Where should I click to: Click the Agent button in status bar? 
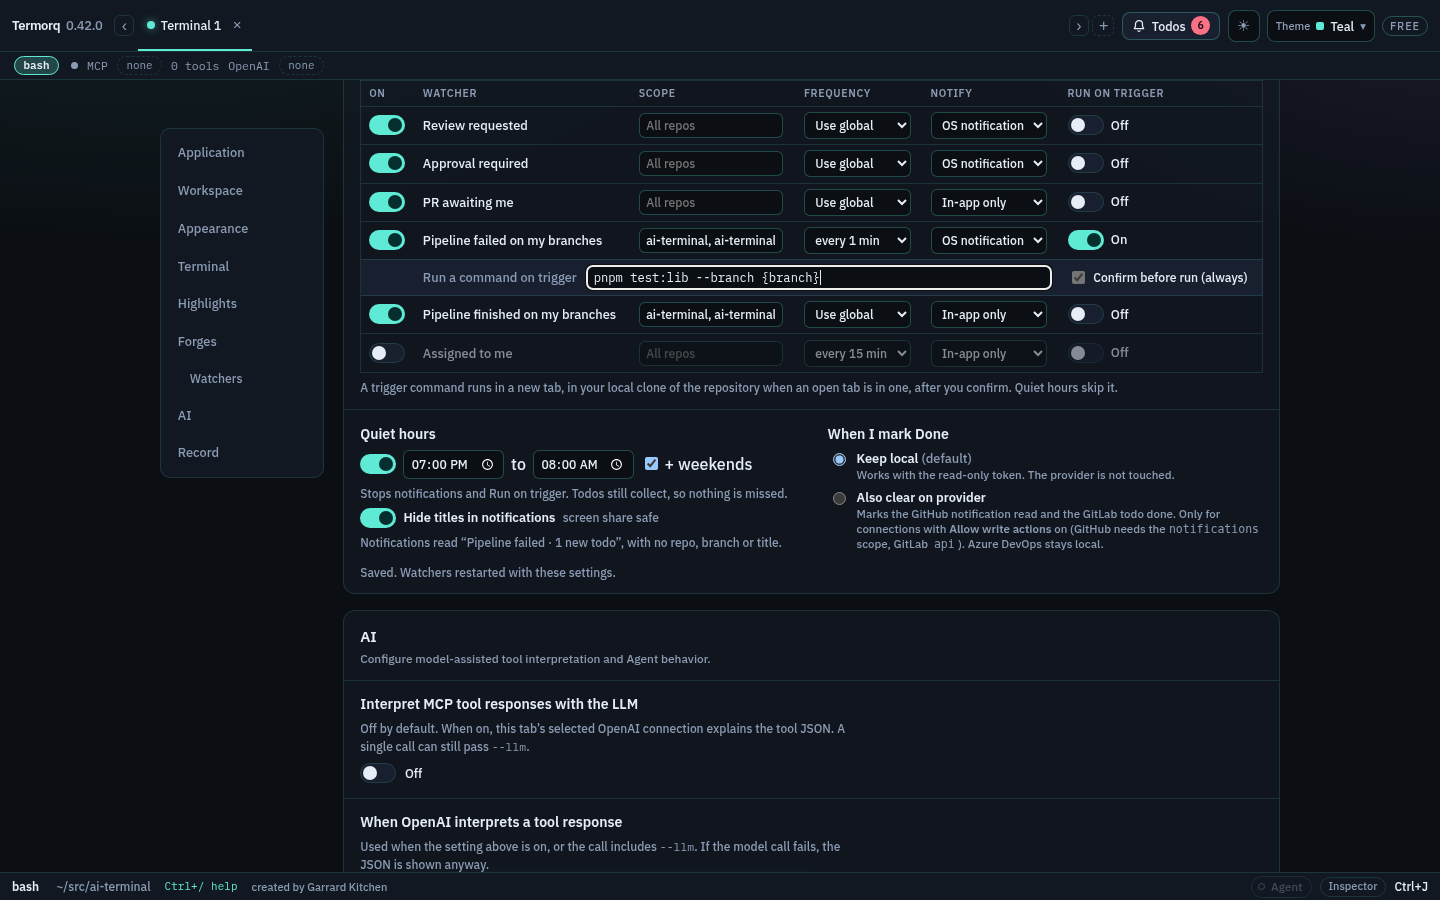coord(1281,887)
